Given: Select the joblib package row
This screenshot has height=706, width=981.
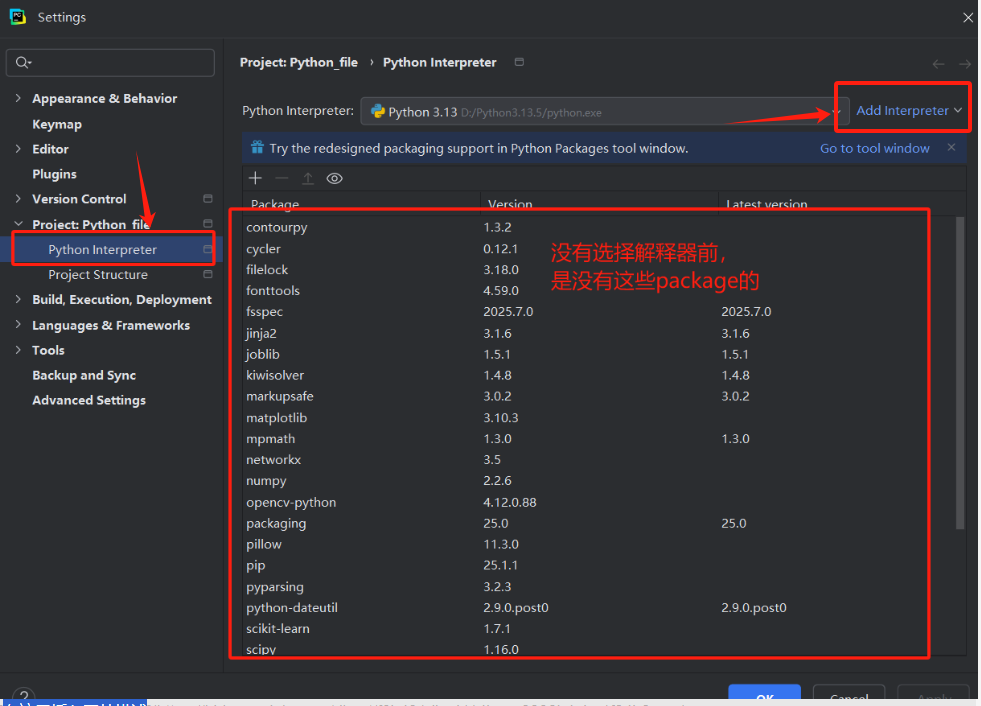Looking at the screenshot, I should coord(599,354).
